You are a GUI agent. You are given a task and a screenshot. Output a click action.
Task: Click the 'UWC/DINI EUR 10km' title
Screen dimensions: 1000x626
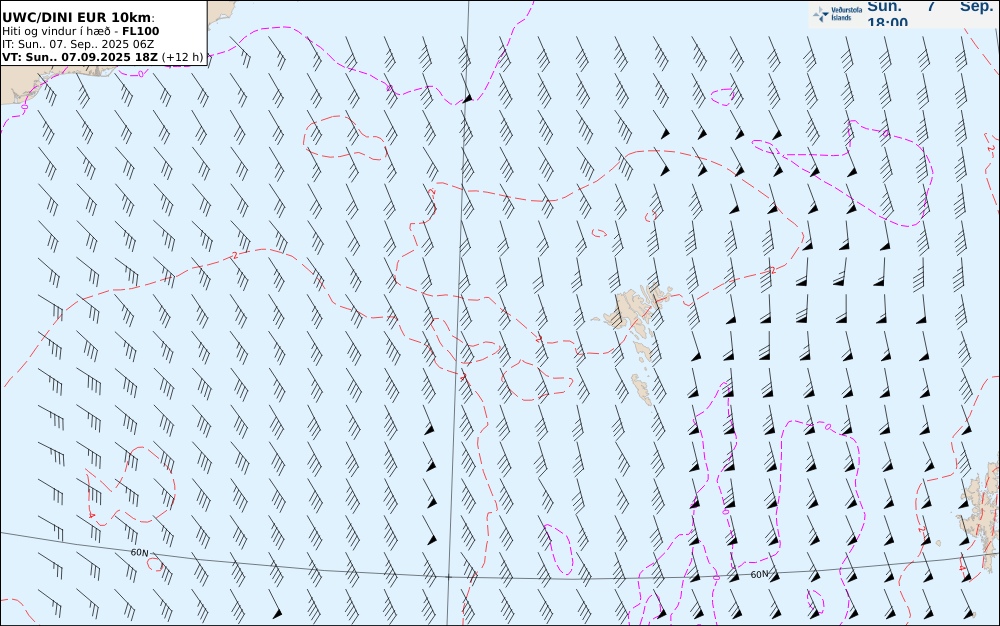pos(78,17)
